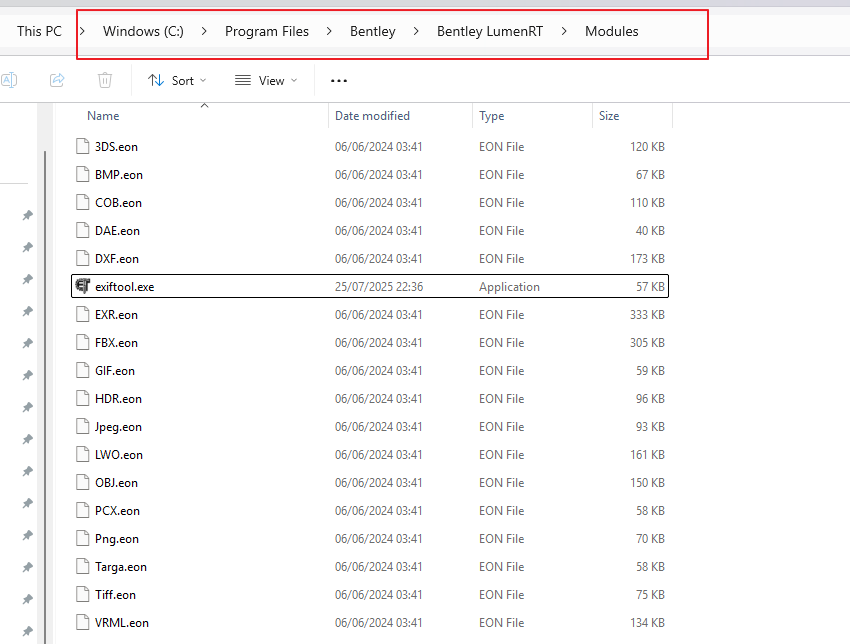The height and width of the screenshot is (644, 850).
Task: Click the 333 KB size cell
Action: (x=647, y=315)
